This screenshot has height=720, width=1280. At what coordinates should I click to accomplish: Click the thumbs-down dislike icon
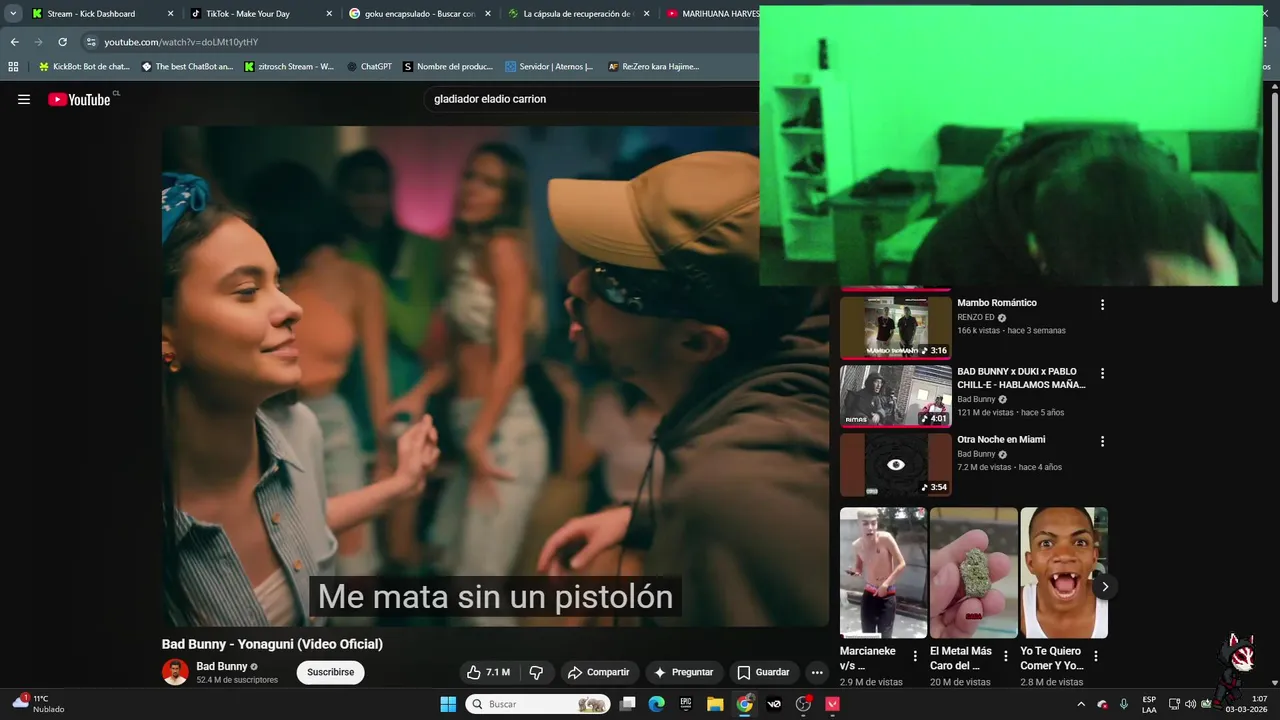click(x=536, y=672)
